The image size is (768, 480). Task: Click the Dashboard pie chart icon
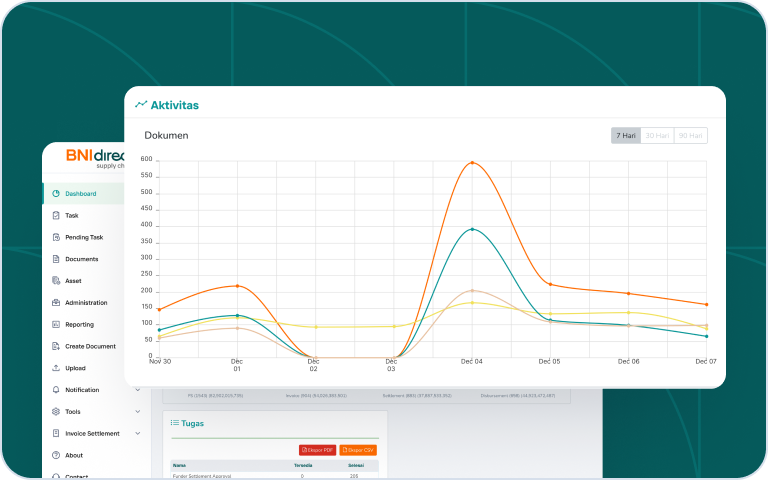56,194
